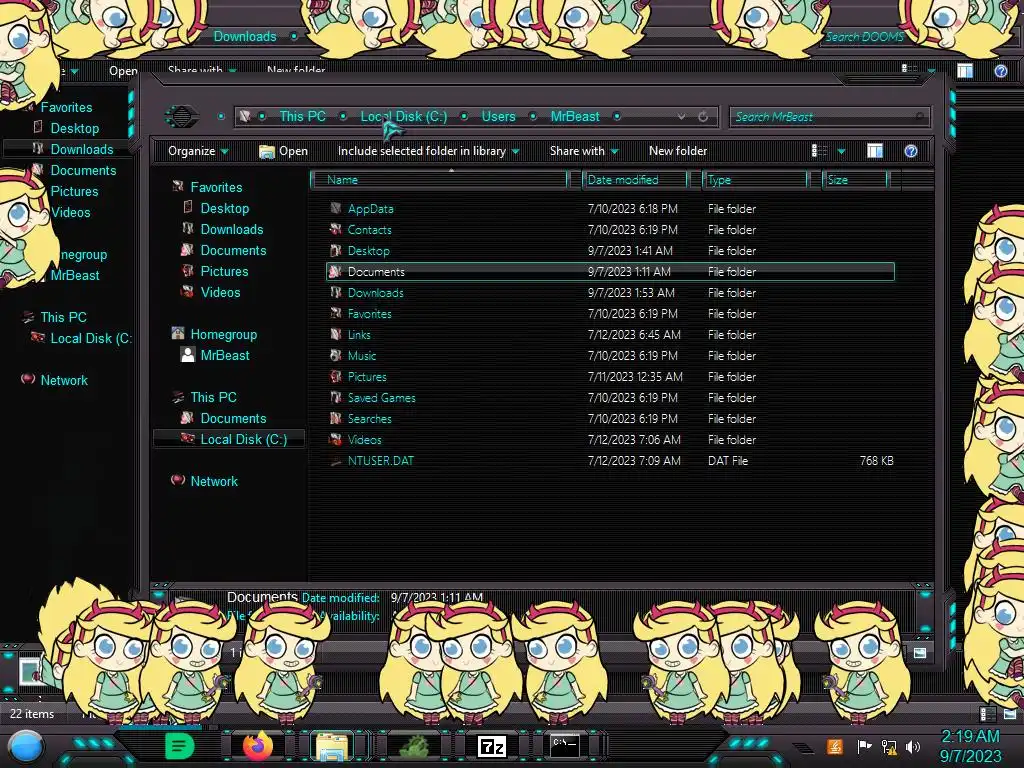Click the Contacts folder icon
Viewport: 1024px width, 768px height.
[336, 229]
